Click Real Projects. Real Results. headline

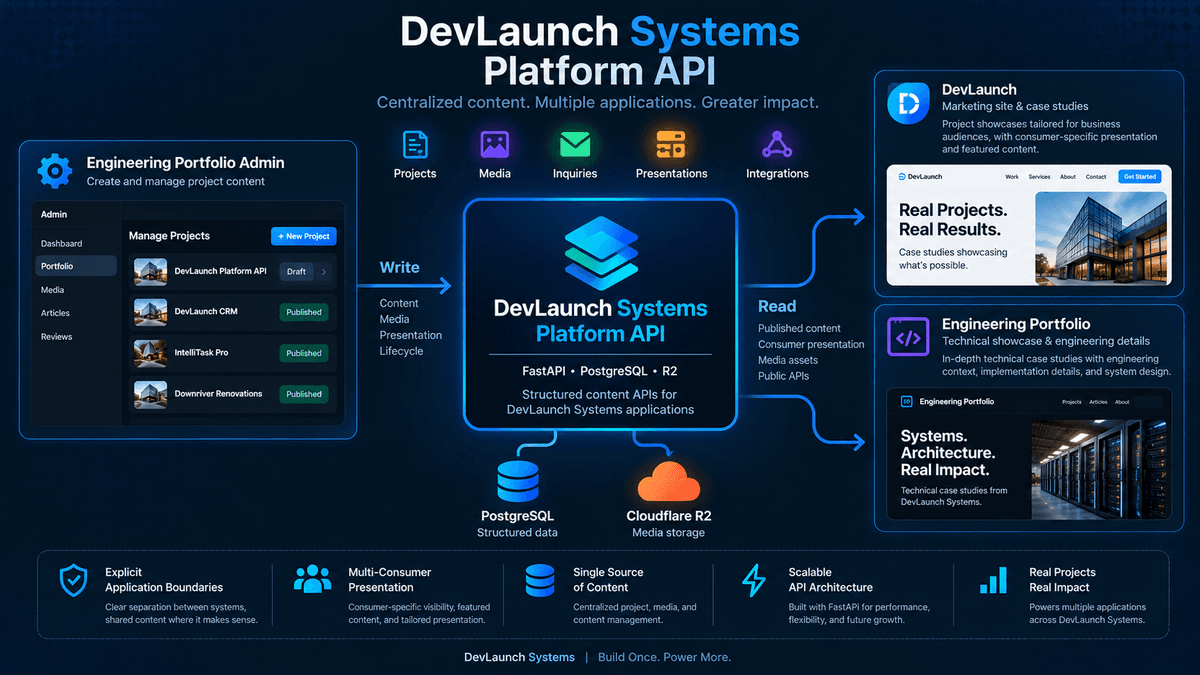(951, 220)
